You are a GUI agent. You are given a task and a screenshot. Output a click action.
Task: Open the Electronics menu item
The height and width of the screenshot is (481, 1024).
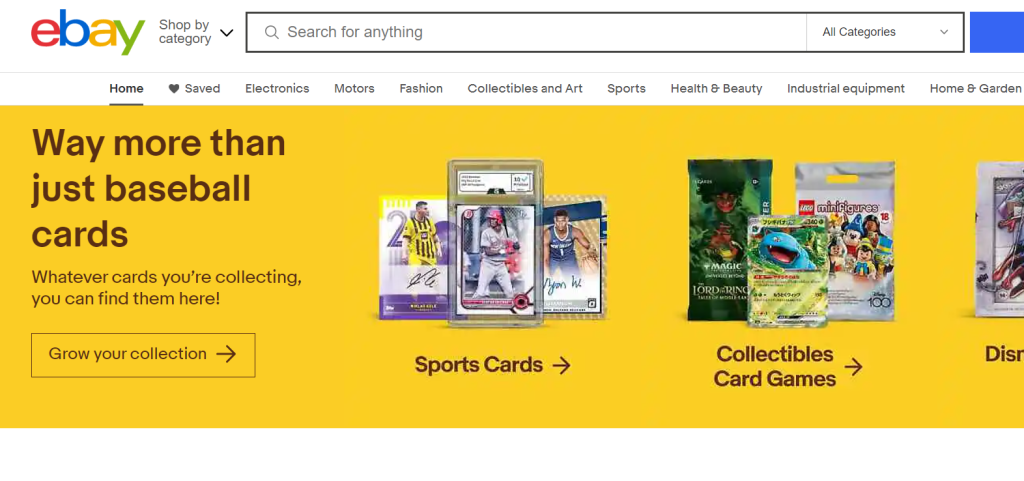tap(277, 89)
